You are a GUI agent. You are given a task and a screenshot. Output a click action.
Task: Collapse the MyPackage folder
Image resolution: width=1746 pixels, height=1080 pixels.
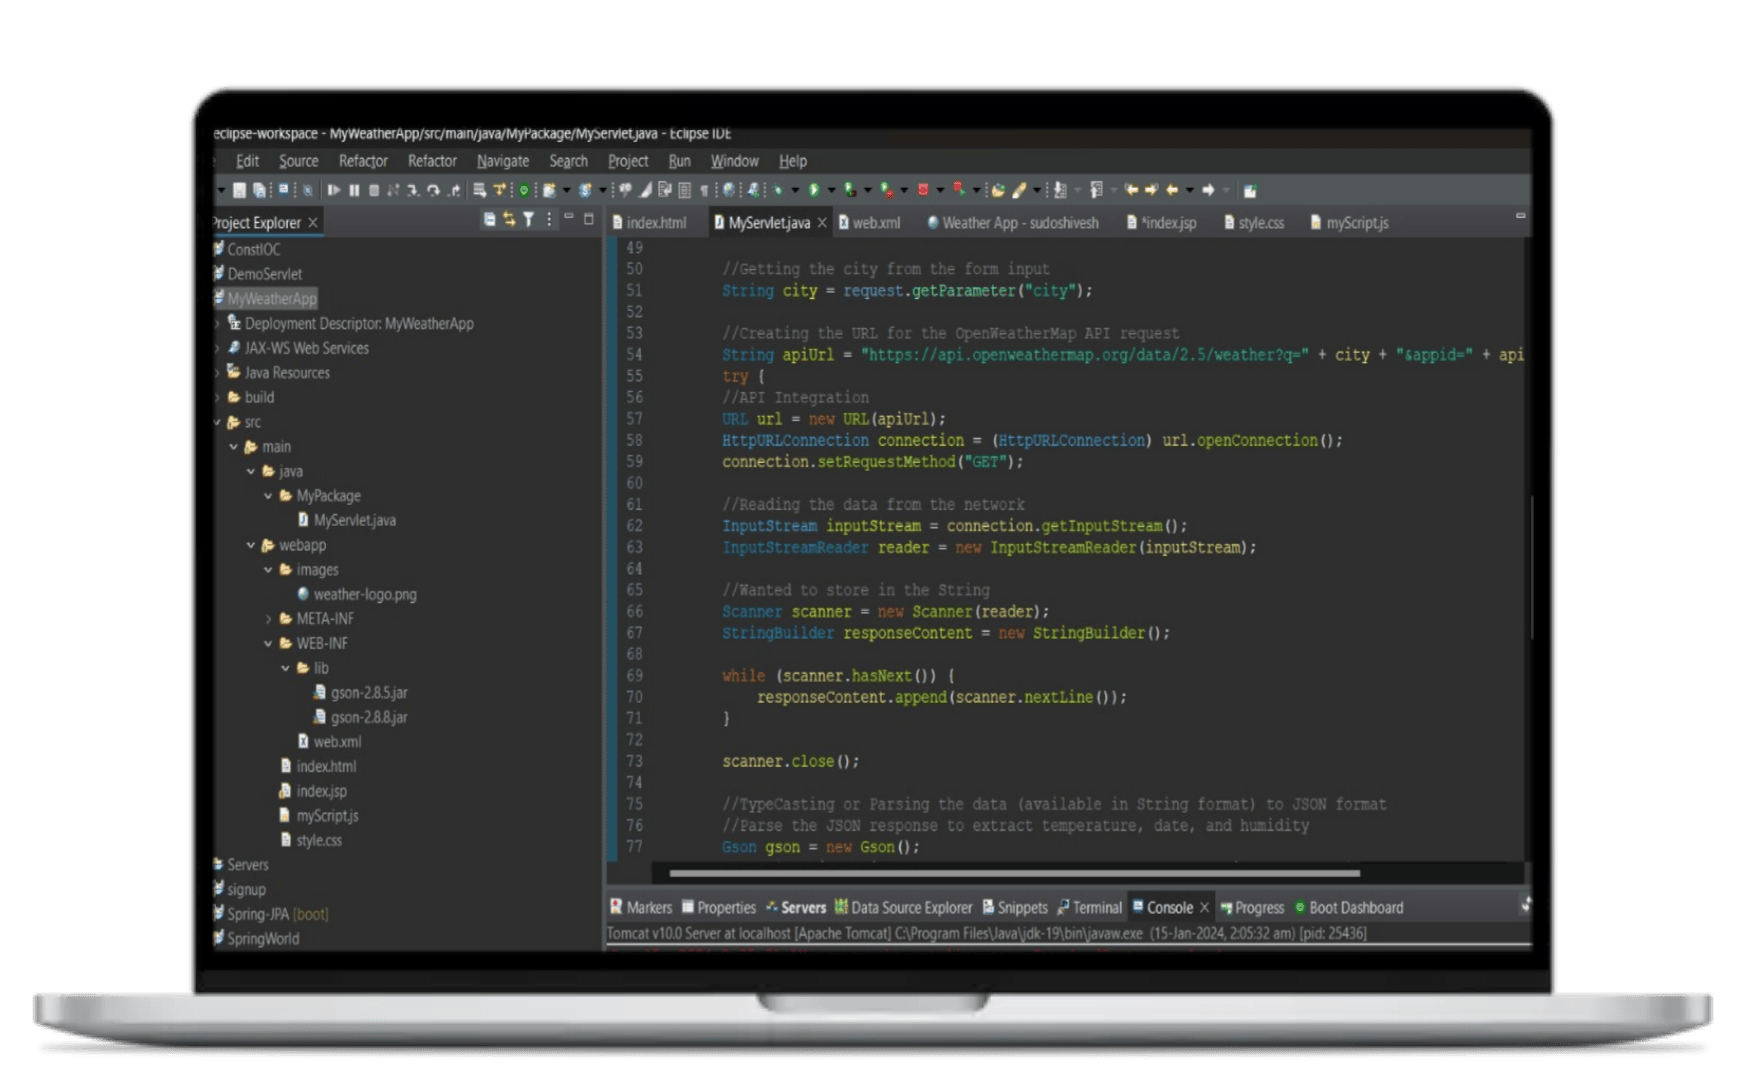click(x=268, y=496)
